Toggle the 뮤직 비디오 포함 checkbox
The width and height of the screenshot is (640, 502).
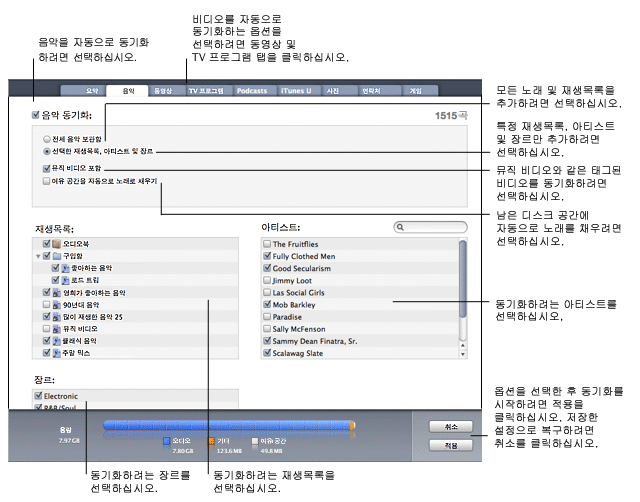[47, 168]
